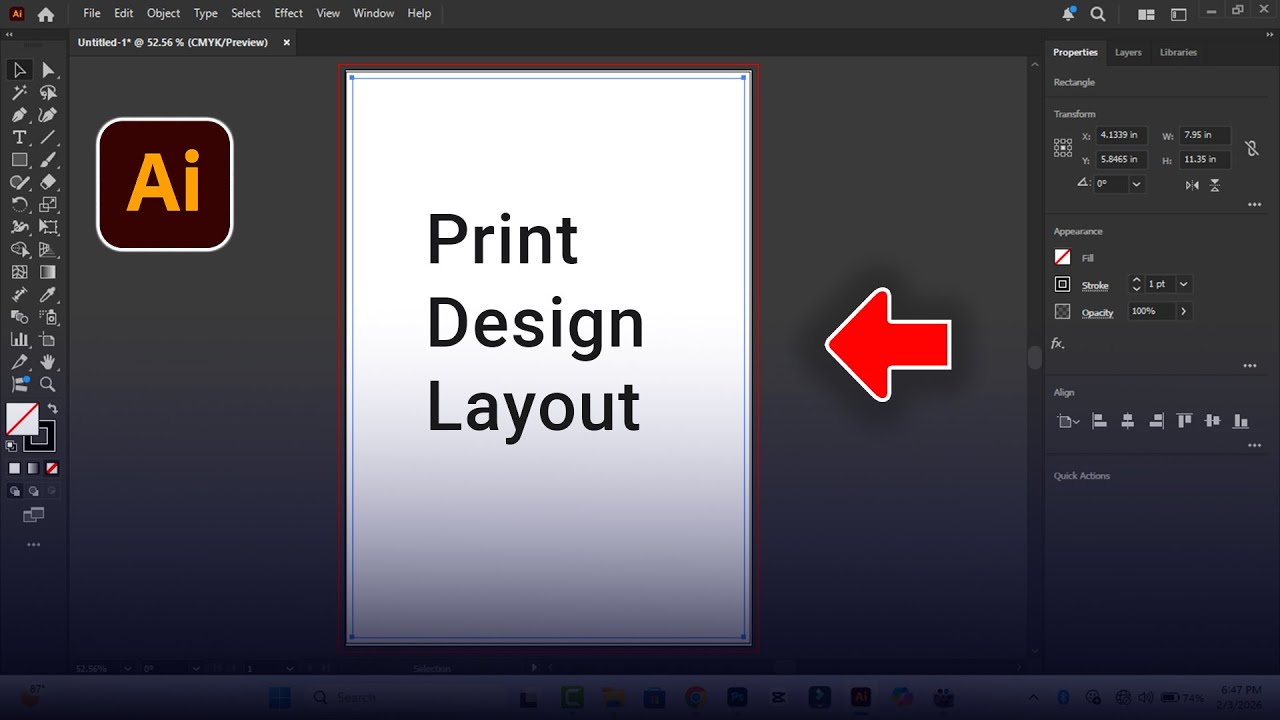Open the rotation angle dropdown
The width and height of the screenshot is (1280, 720).
(x=1136, y=184)
